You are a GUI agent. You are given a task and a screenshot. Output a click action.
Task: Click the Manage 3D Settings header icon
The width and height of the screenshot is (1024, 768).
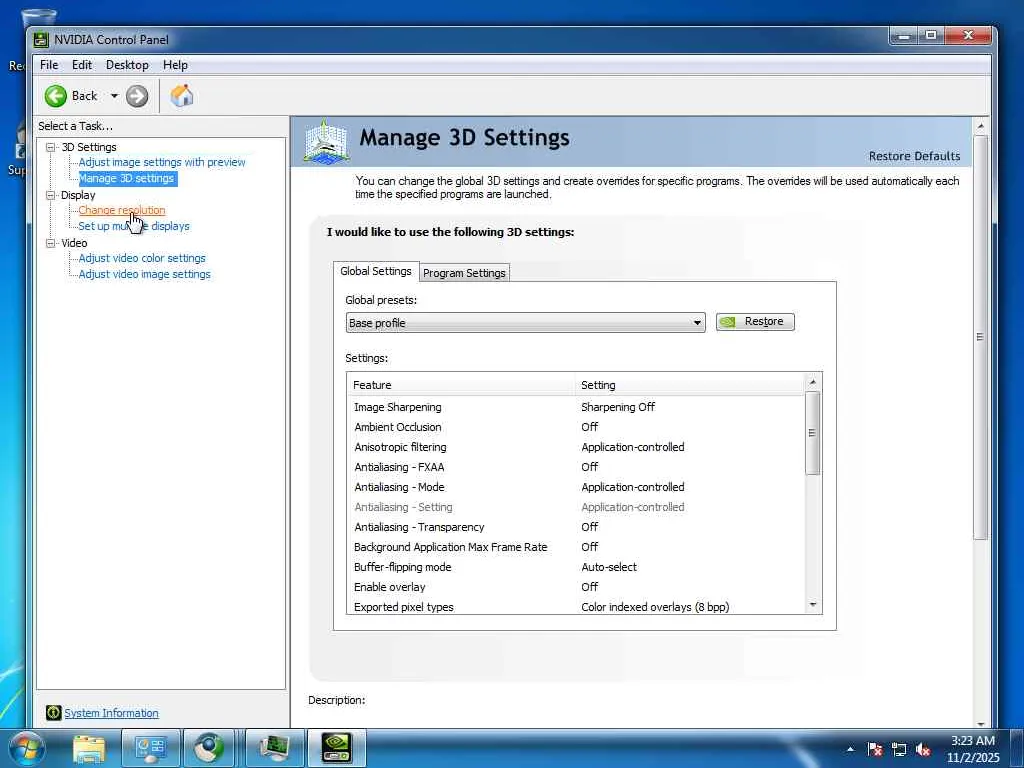326,141
